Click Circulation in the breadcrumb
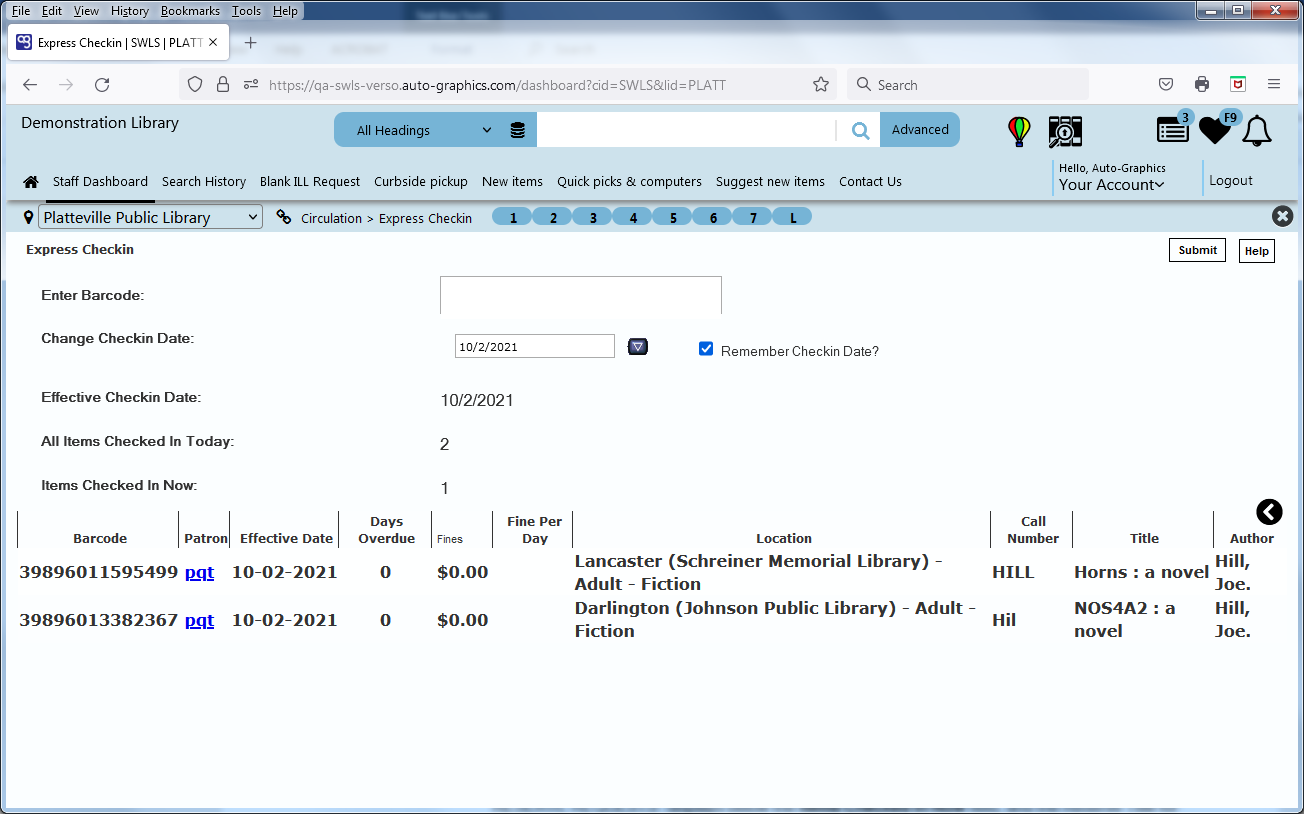Image resolution: width=1304 pixels, height=814 pixels. [x=331, y=218]
